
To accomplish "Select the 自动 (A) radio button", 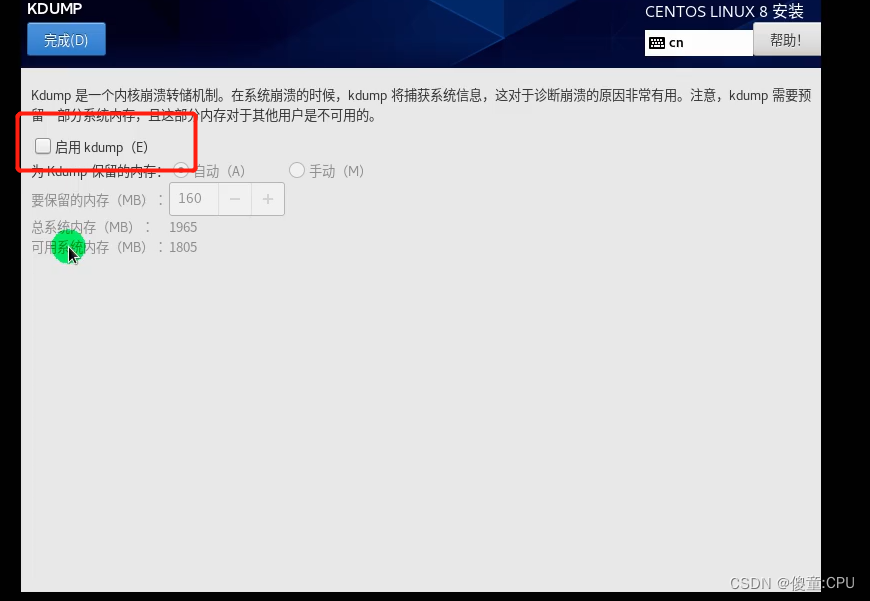I will pyautogui.click(x=180, y=170).
